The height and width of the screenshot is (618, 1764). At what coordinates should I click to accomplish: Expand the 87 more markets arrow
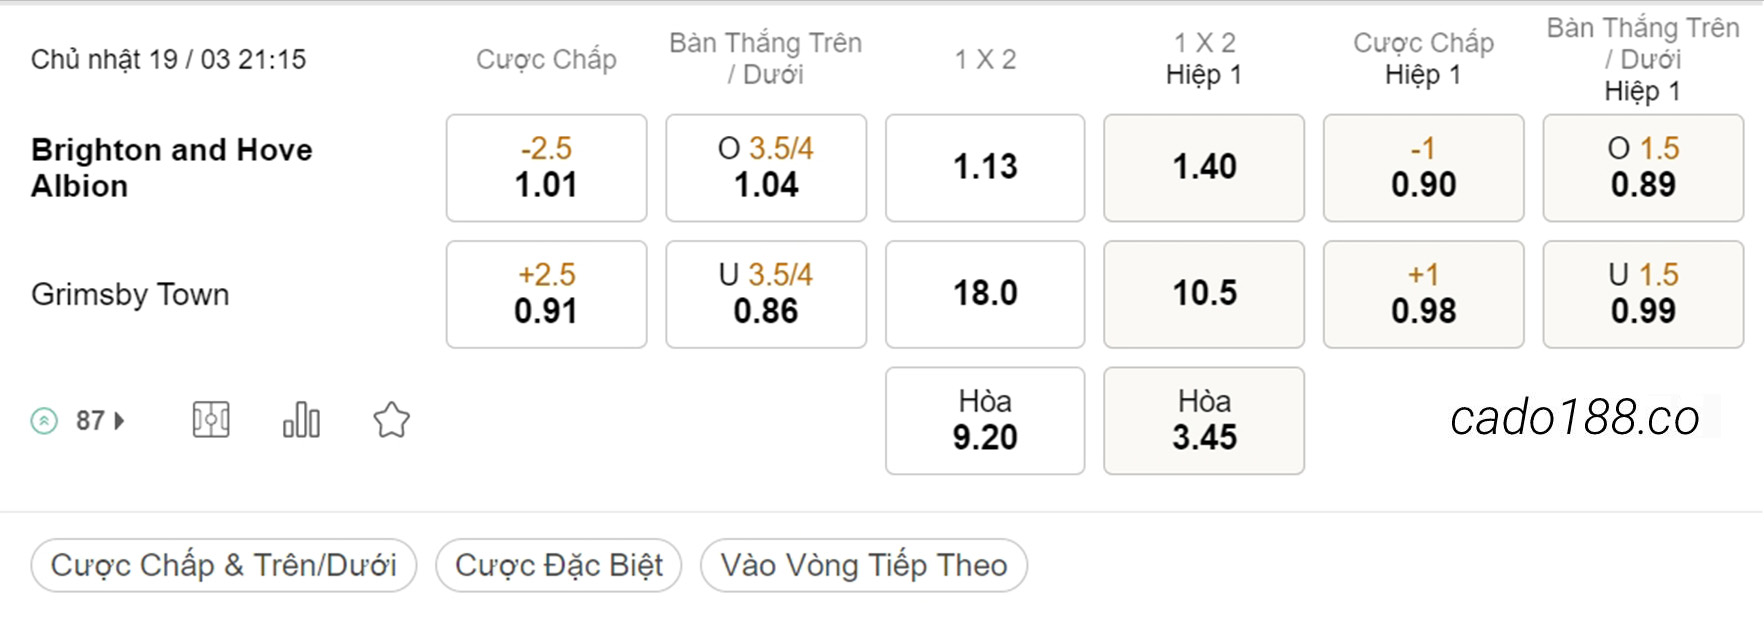pyautogui.click(x=120, y=421)
